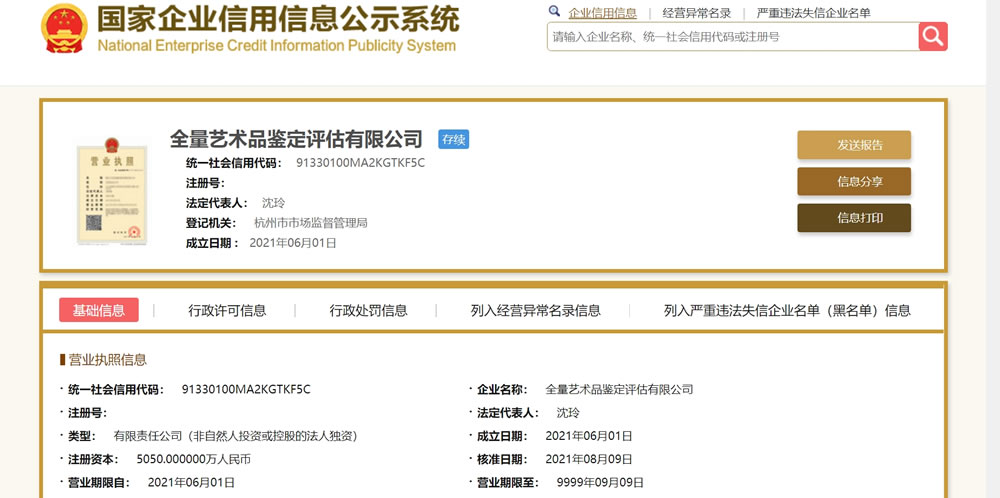
Task: Click credit code 91330100MA2KGTKF5C in header card
Action: (x=360, y=163)
